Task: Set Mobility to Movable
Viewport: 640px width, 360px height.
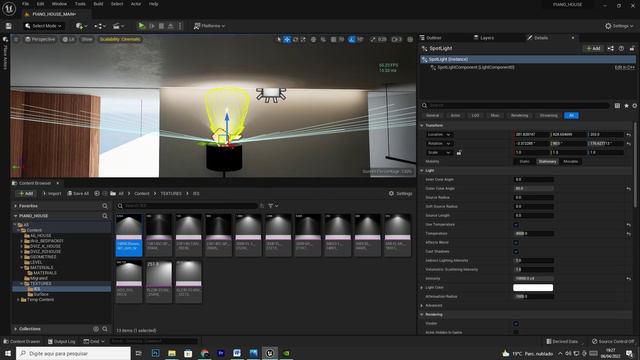Action: (570, 161)
